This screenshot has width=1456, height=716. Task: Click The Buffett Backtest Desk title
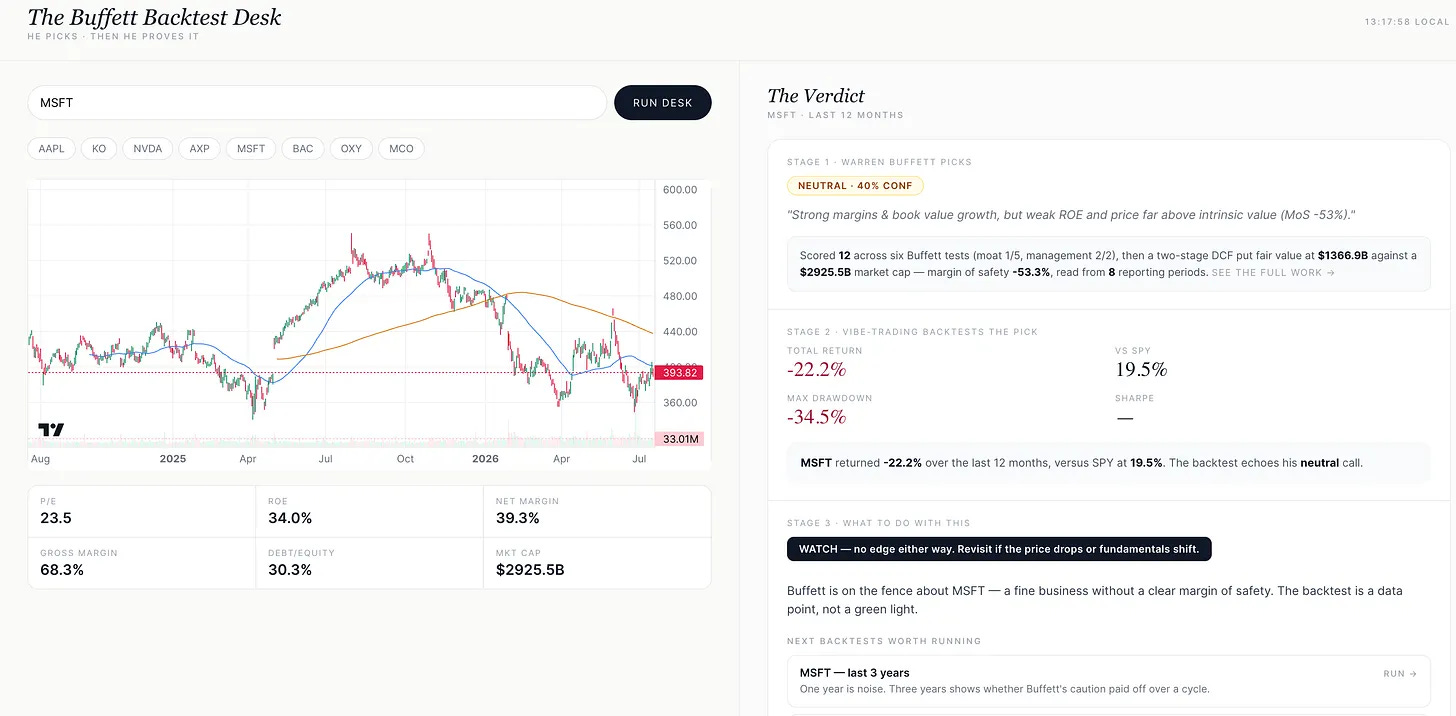[155, 18]
